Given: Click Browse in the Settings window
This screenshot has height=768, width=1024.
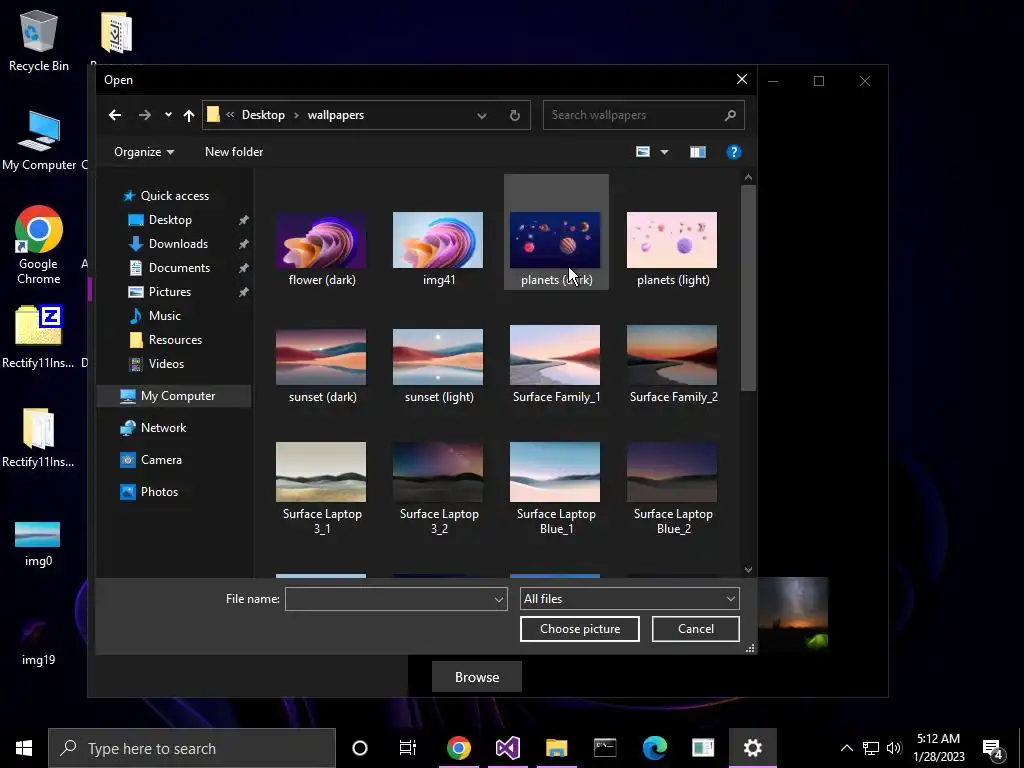Looking at the screenshot, I should pos(477,677).
